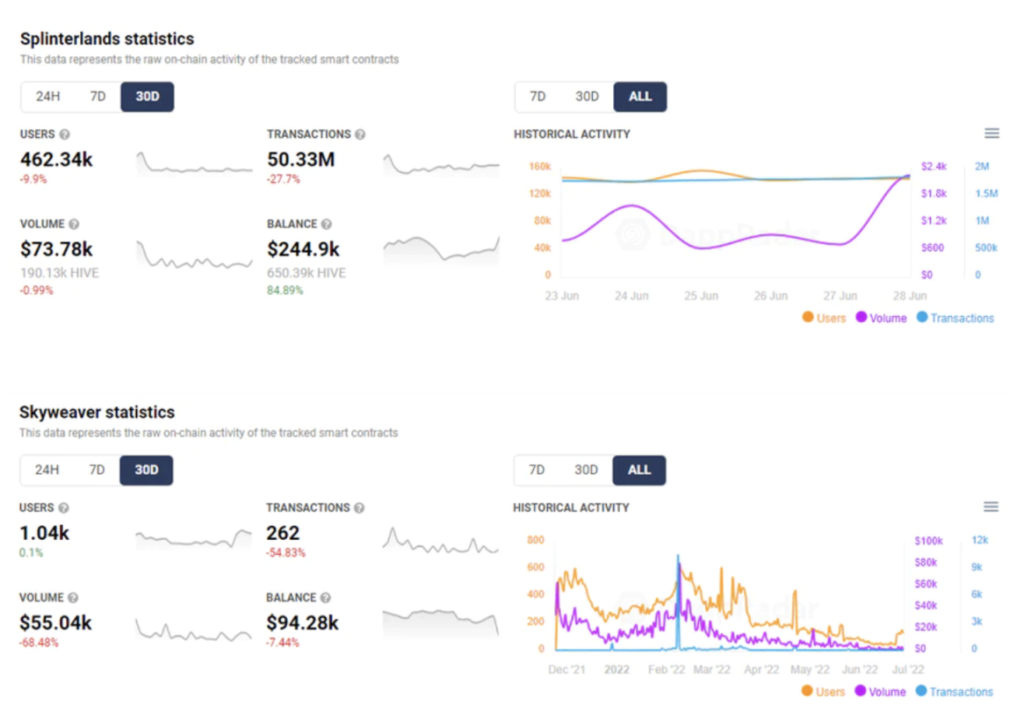Switch Skyweaver historical chart to ALL
Image resolution: width=1024 pixels, height=719 pixels.
pos(639,470)
